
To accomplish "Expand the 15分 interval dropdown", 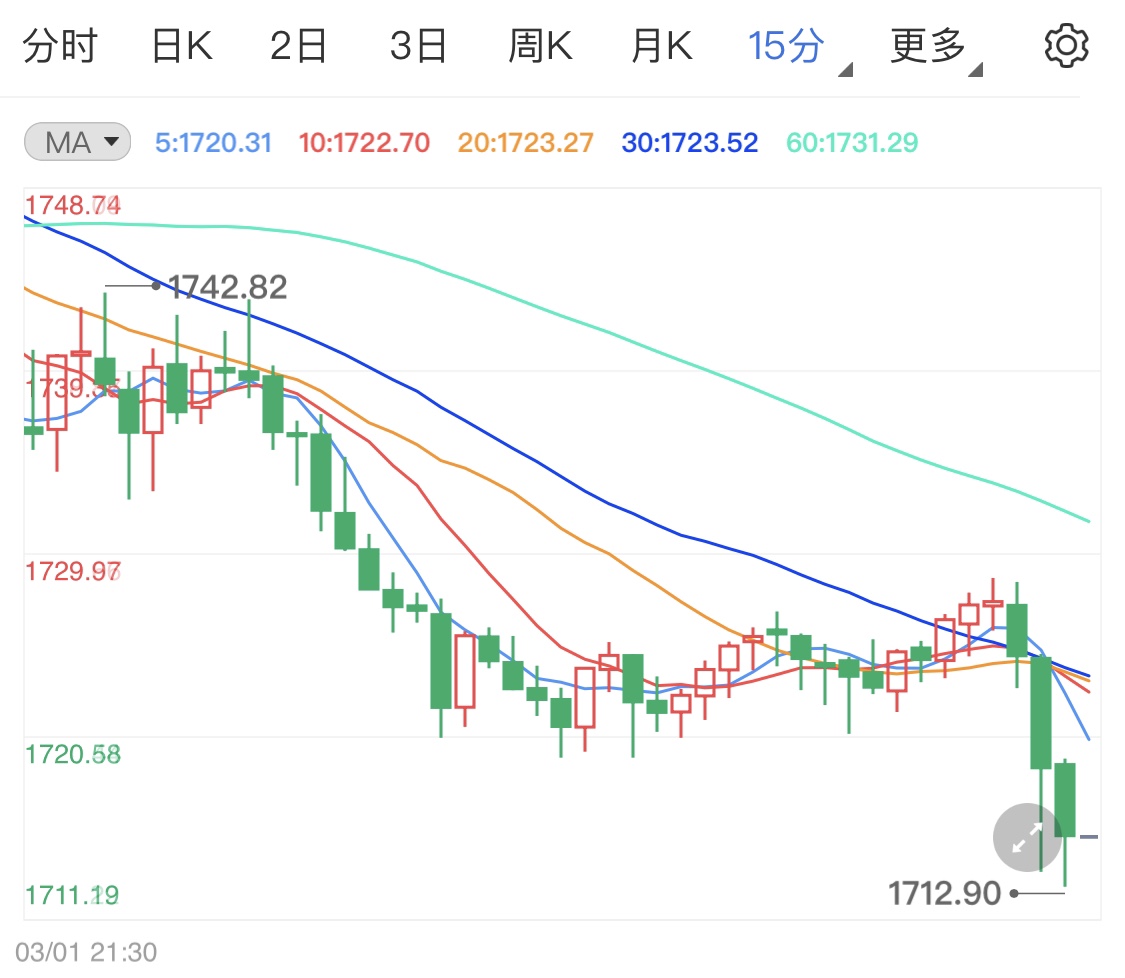I will (x=799, y=49).
